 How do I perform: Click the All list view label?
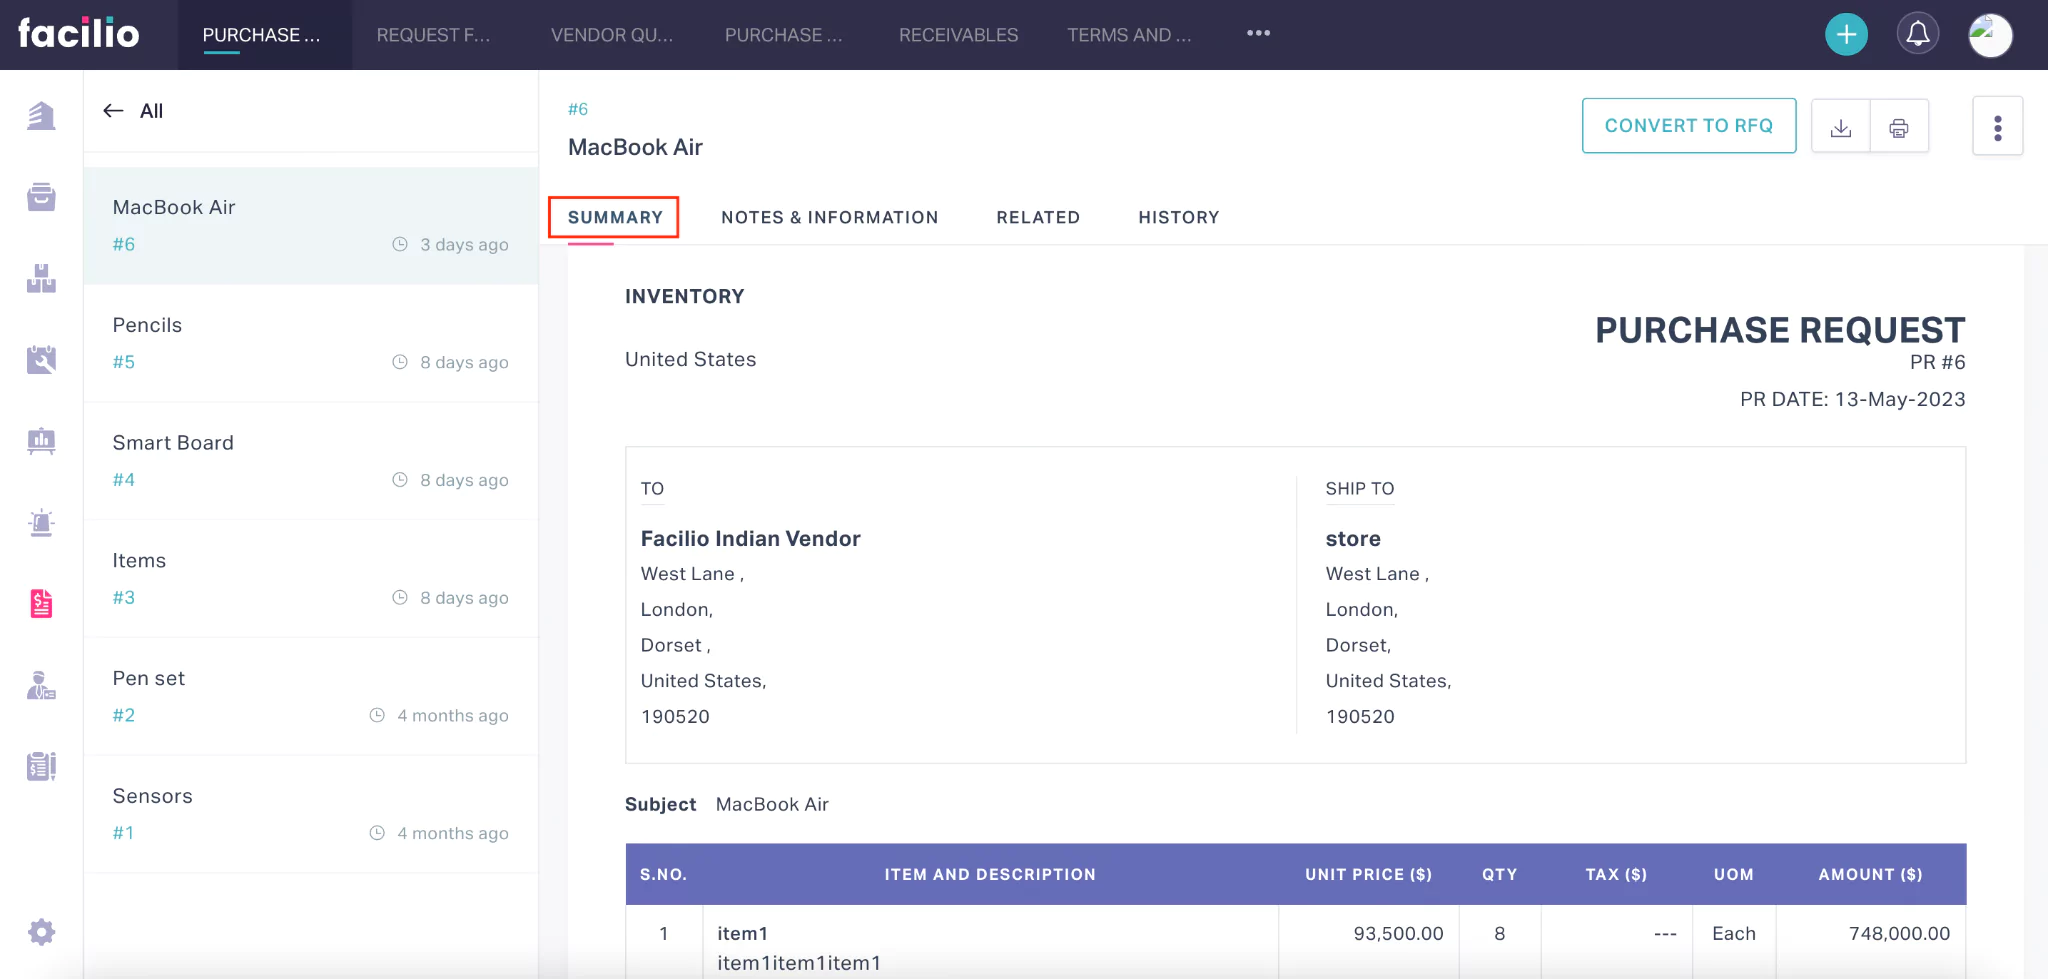point(151,111)
